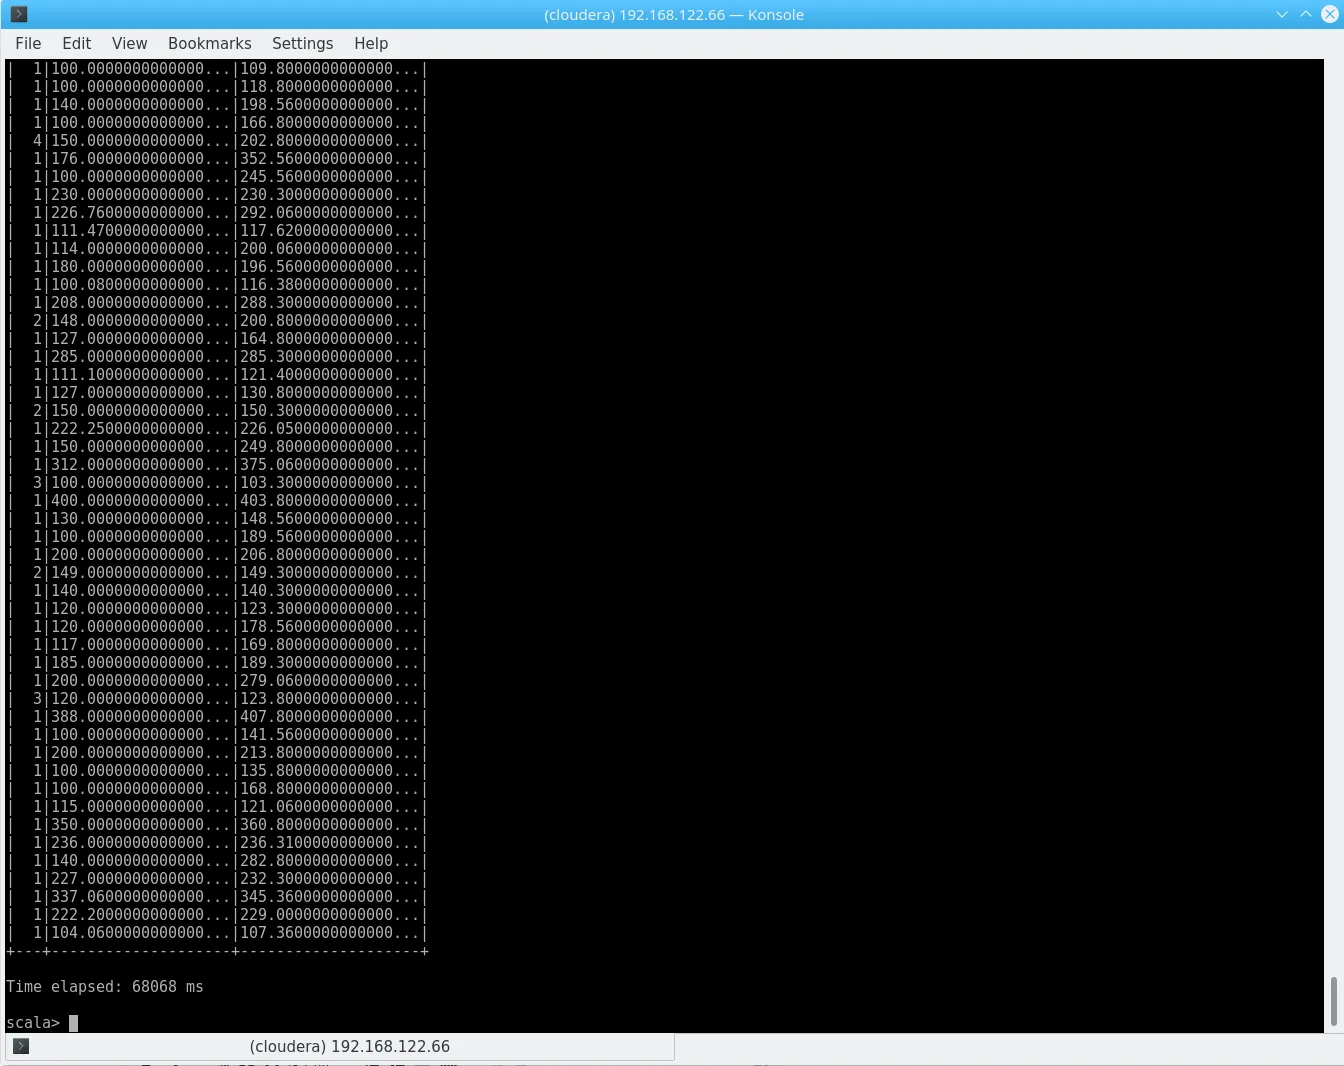Click the scala> prompt cursor
This screenshot has width=1344, height=1066.
point(73,1022)
